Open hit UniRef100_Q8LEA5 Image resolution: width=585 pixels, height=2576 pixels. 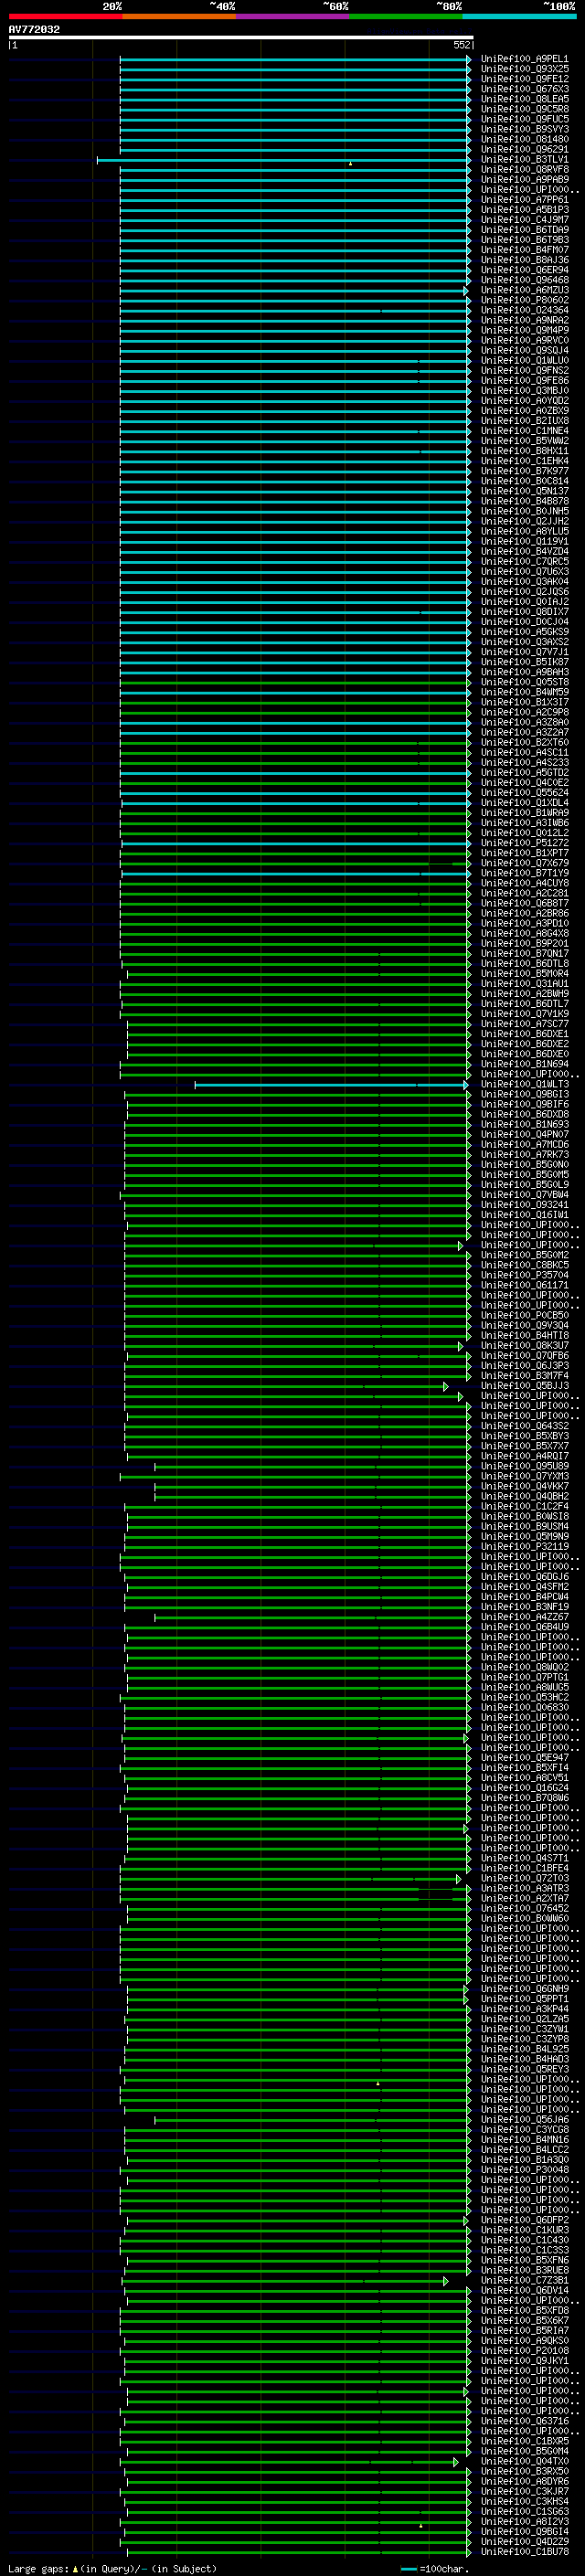click(x=524, y=99)
